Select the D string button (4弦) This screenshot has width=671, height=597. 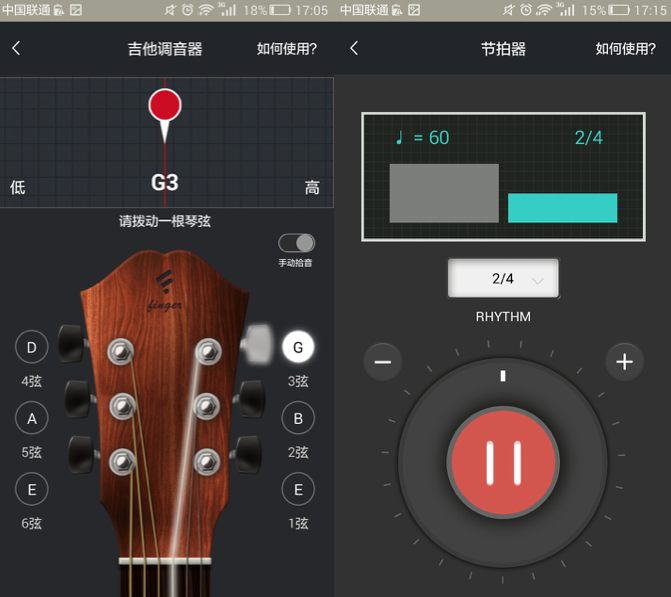pos(32,347)
